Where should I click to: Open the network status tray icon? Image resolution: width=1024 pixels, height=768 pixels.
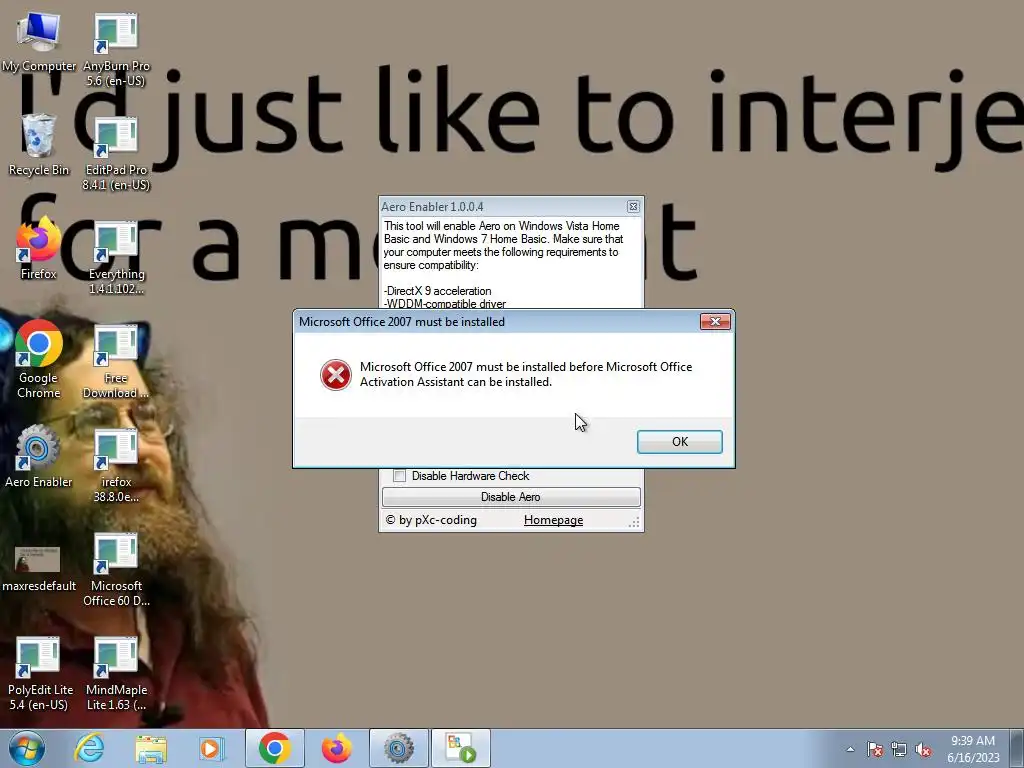(899, 749)
